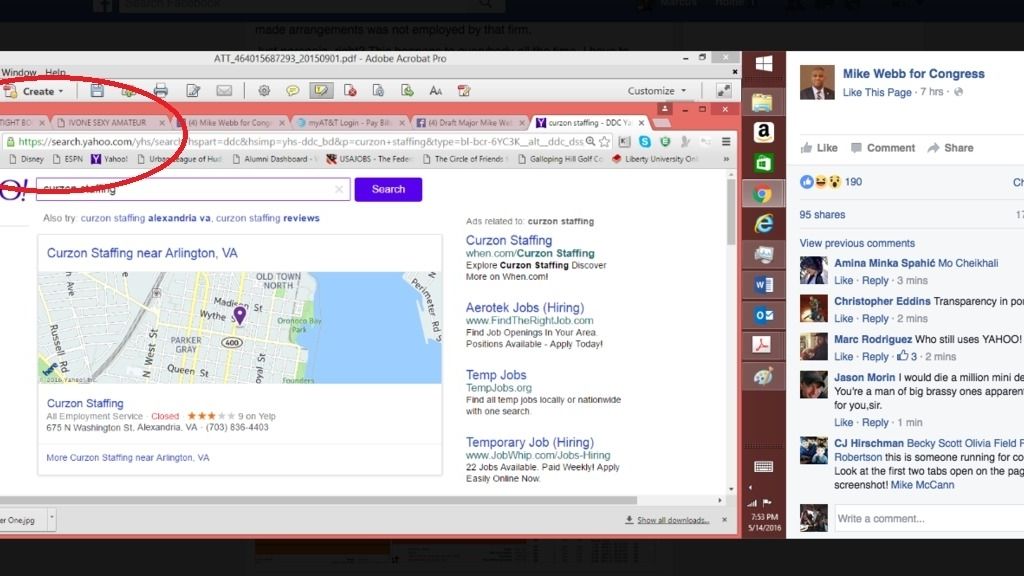The width and height of the screenshot is (1024, 576).
Task: Click the curzon staffing reviews suggestion
Action: tap(268, 218)
